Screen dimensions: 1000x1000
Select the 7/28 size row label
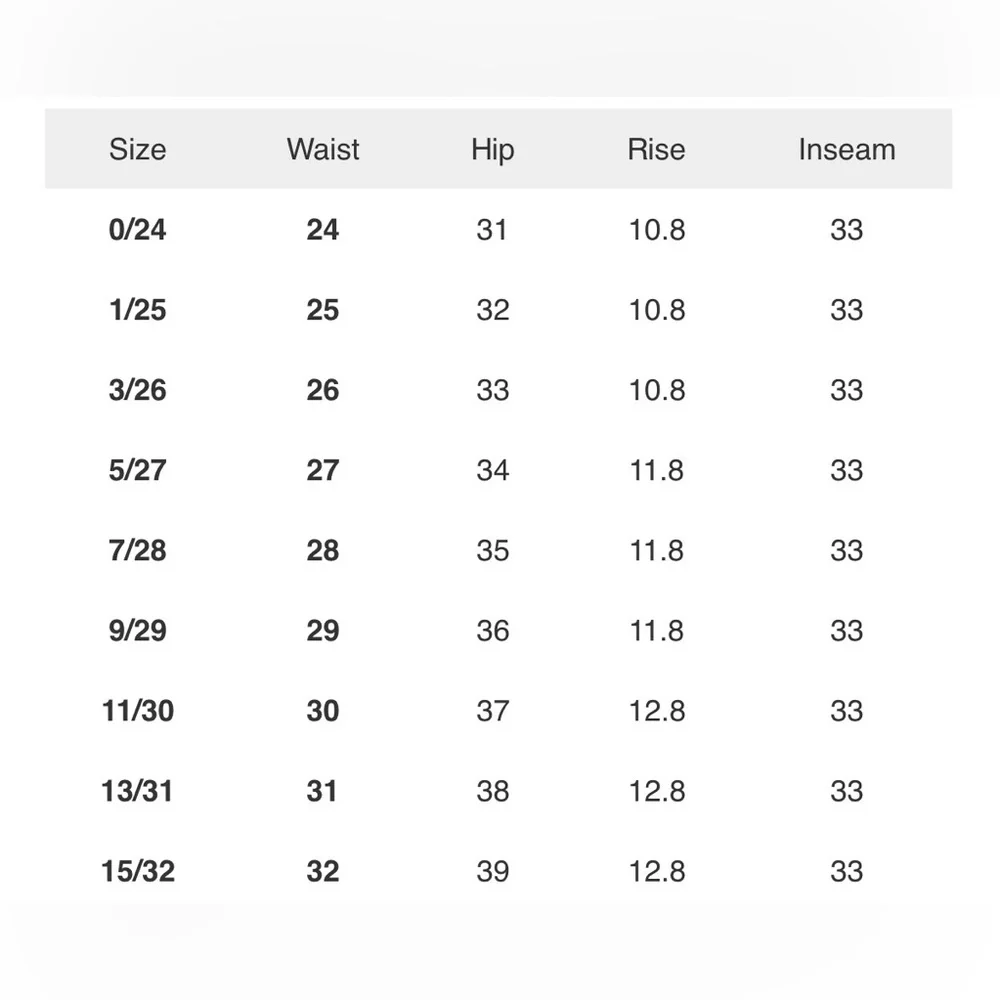tap(137, 550)
